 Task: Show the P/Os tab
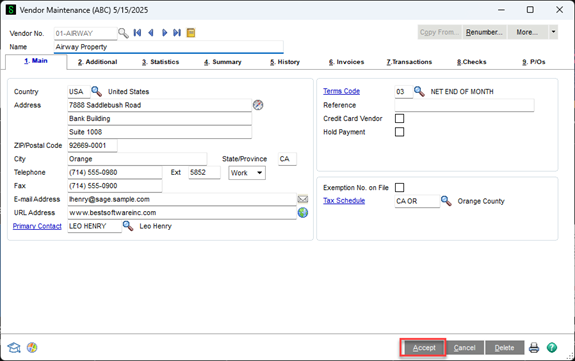tap(534, 62)
